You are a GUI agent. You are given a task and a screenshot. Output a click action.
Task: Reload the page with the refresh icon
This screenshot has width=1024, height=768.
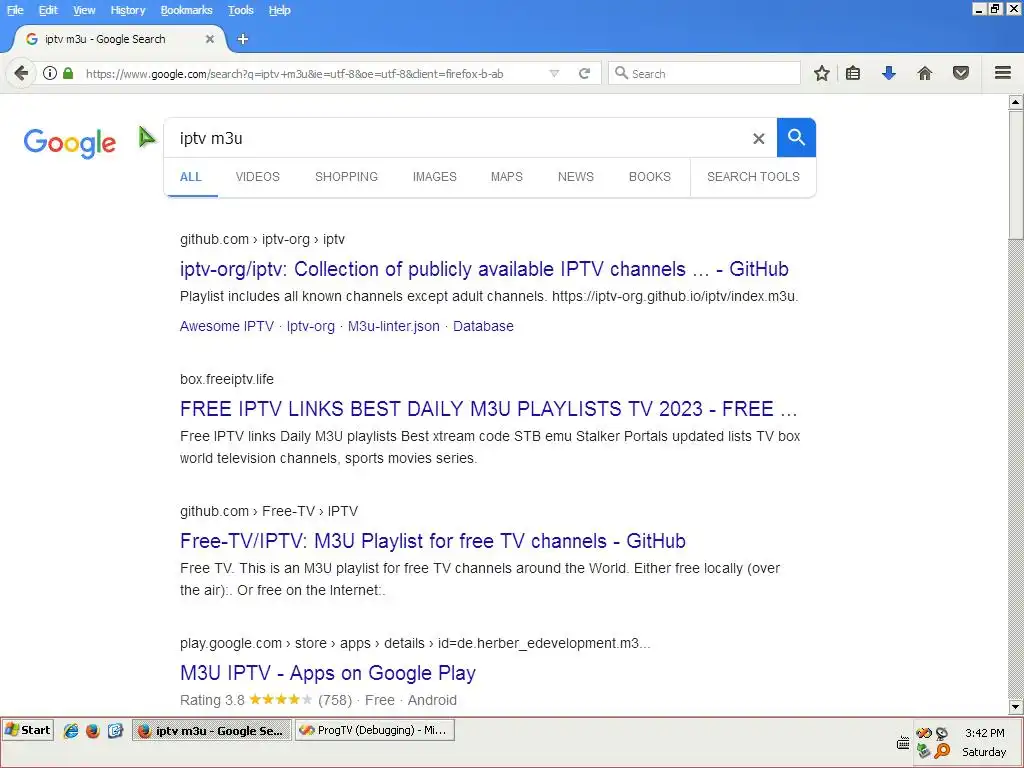pos(584,73)
